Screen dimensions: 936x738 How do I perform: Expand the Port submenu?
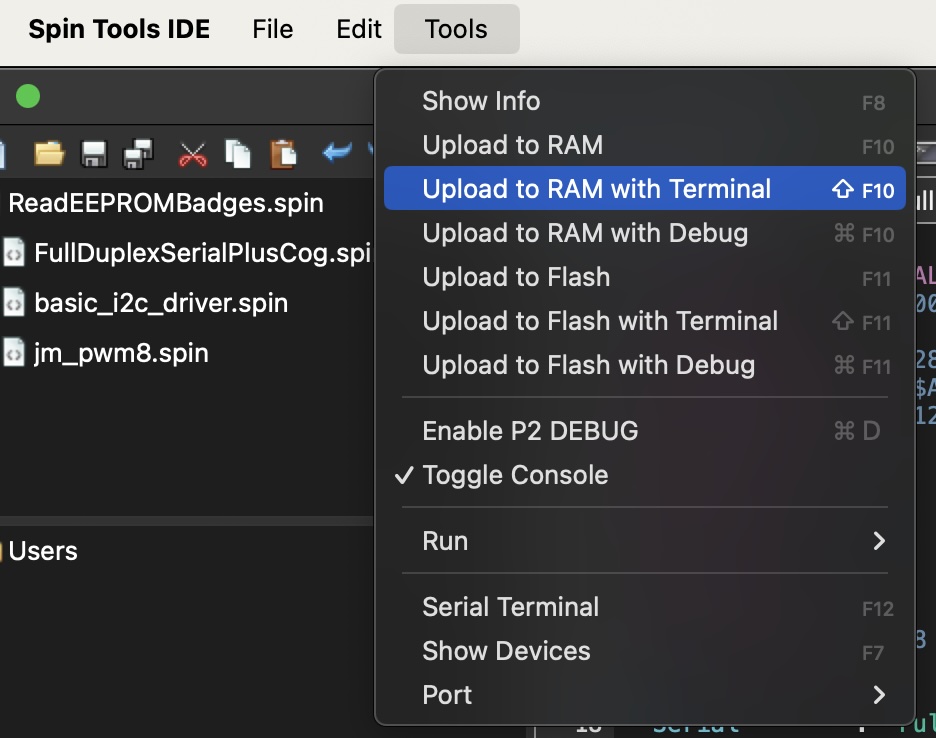click(x=645, y=695)
